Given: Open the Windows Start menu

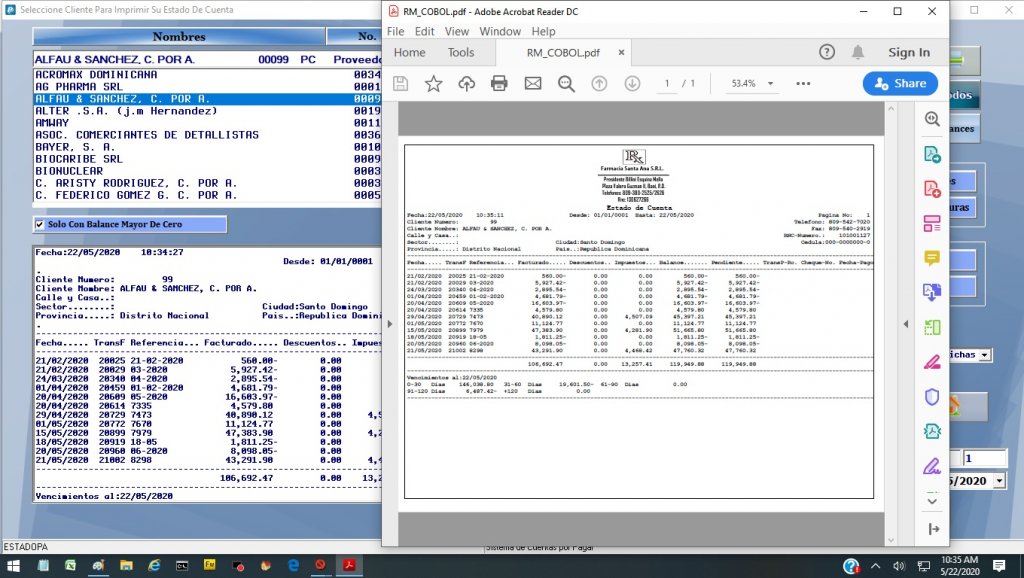Looking at the screenshot, I should (x=14, y=566).
